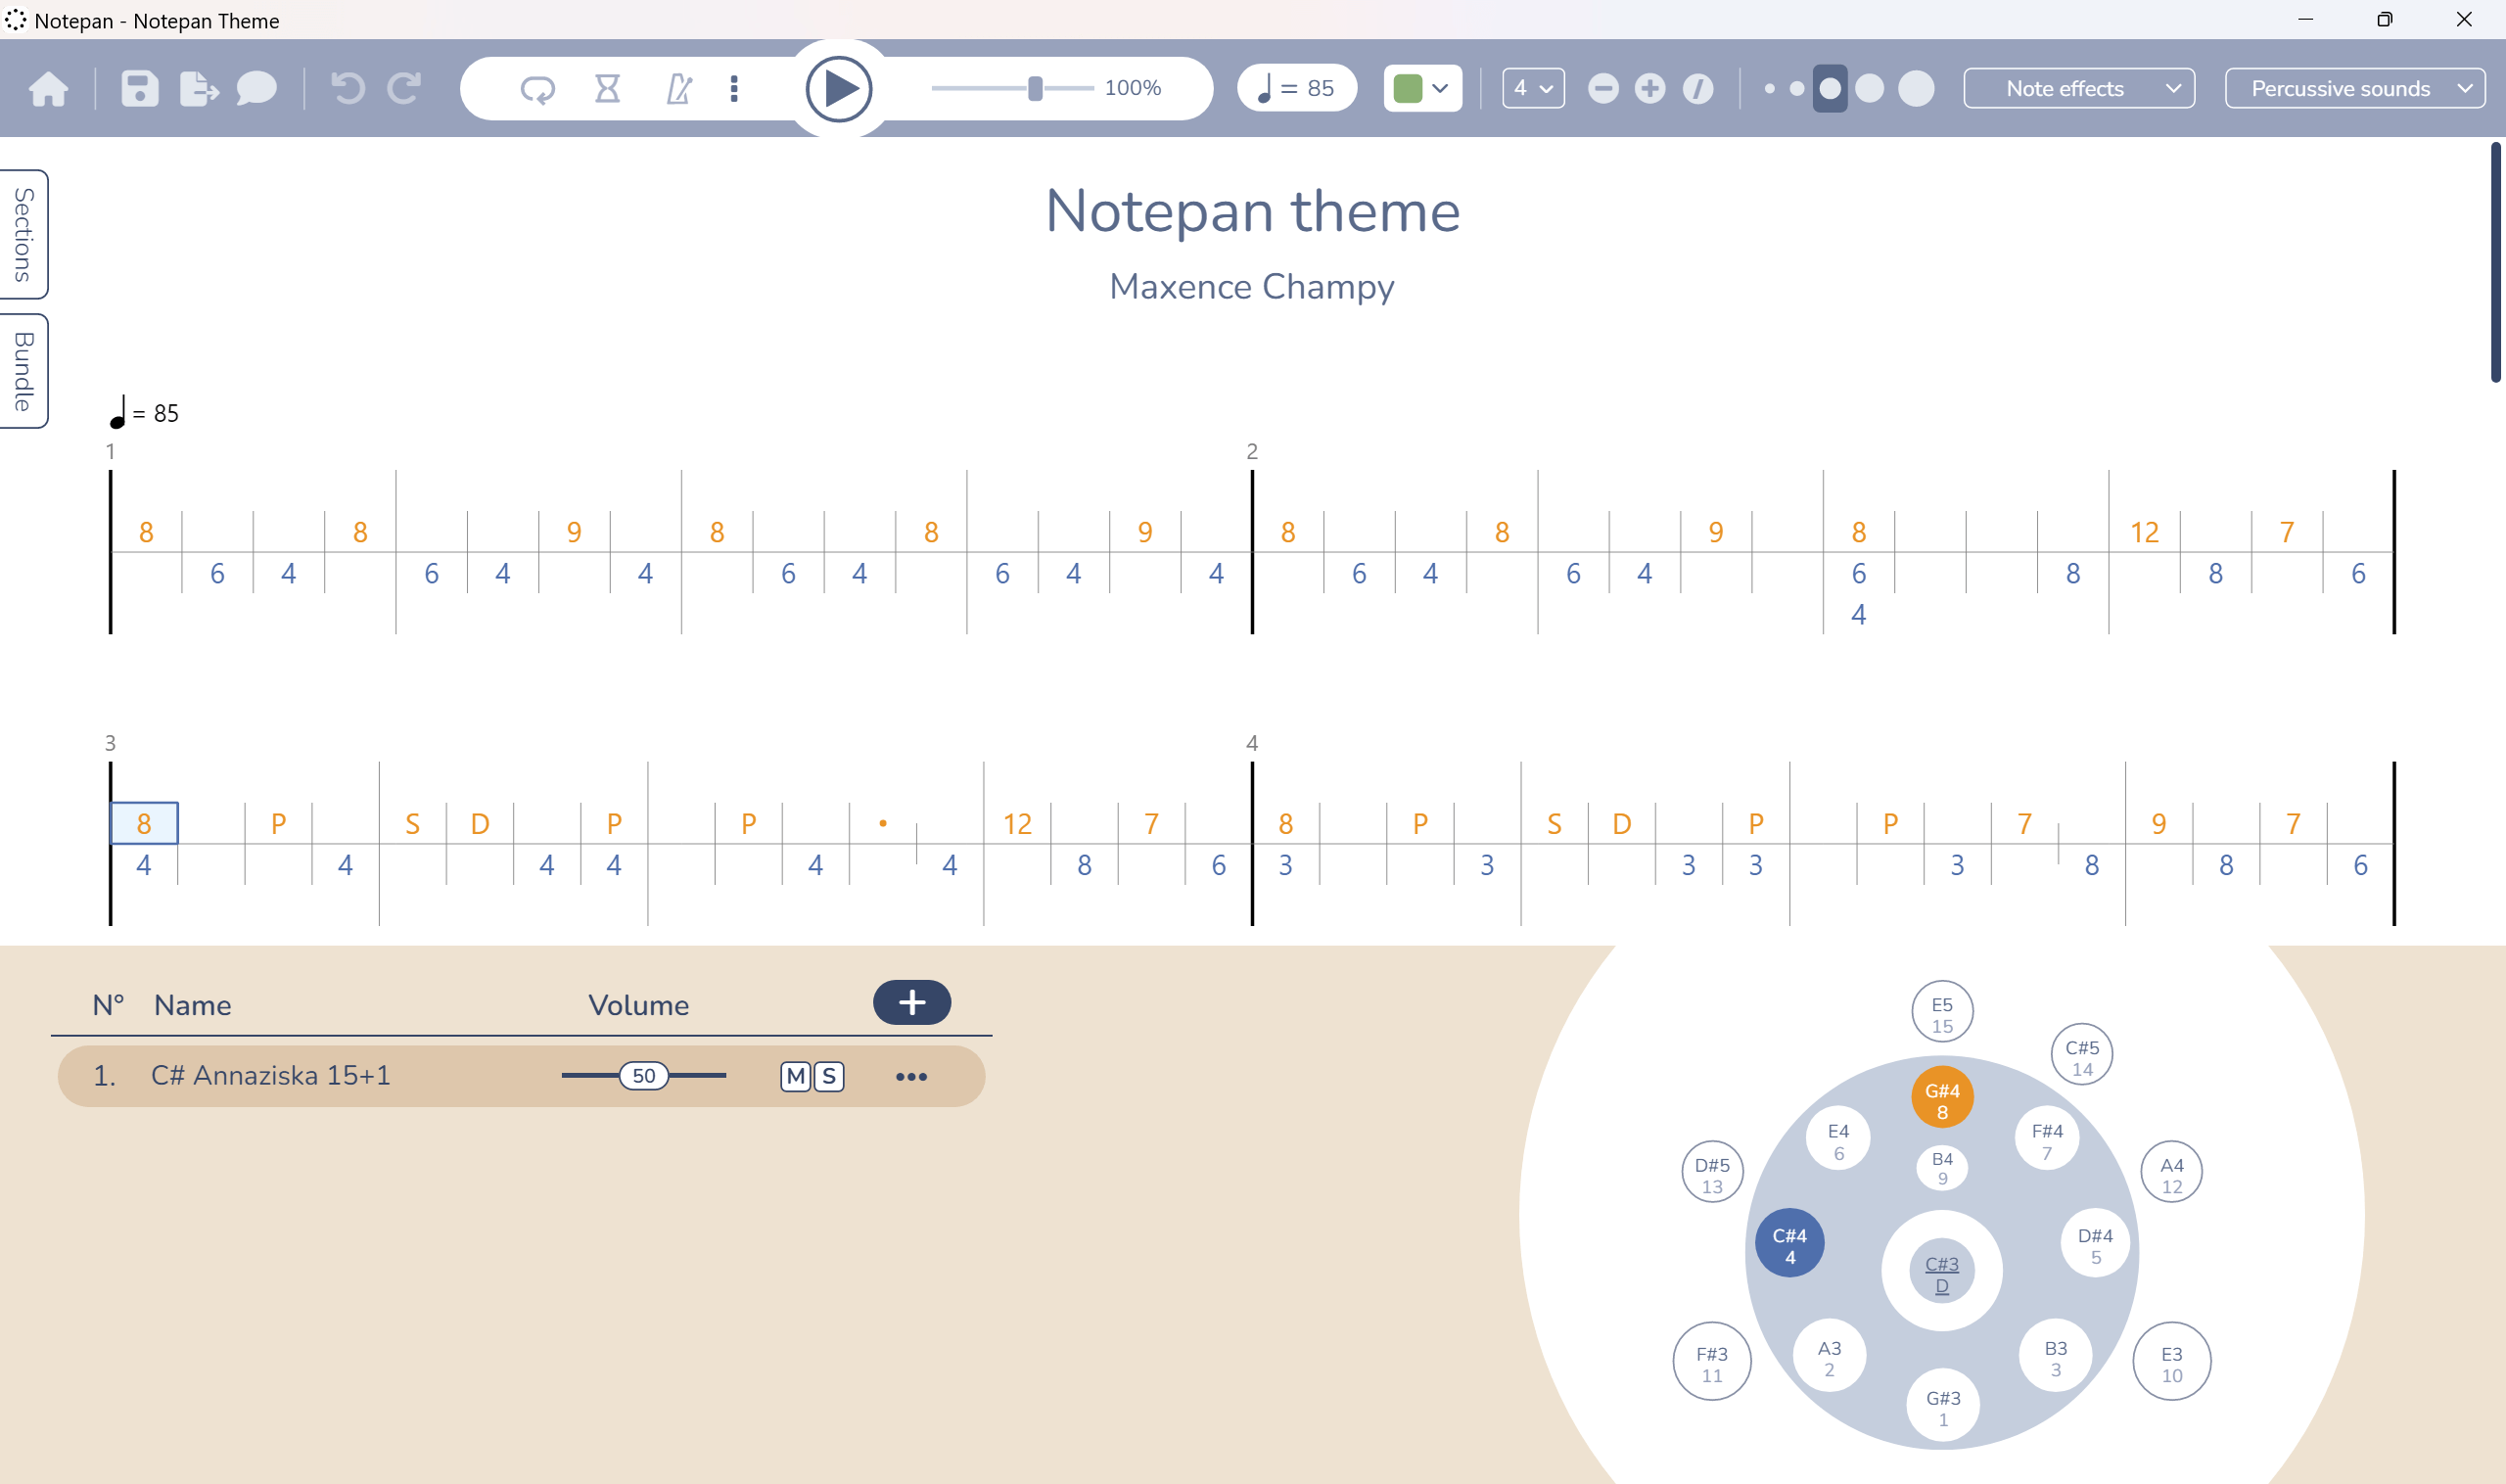Tap the E3 10 handpan note
2506x1484 pixels.
pos(2171,1362)
